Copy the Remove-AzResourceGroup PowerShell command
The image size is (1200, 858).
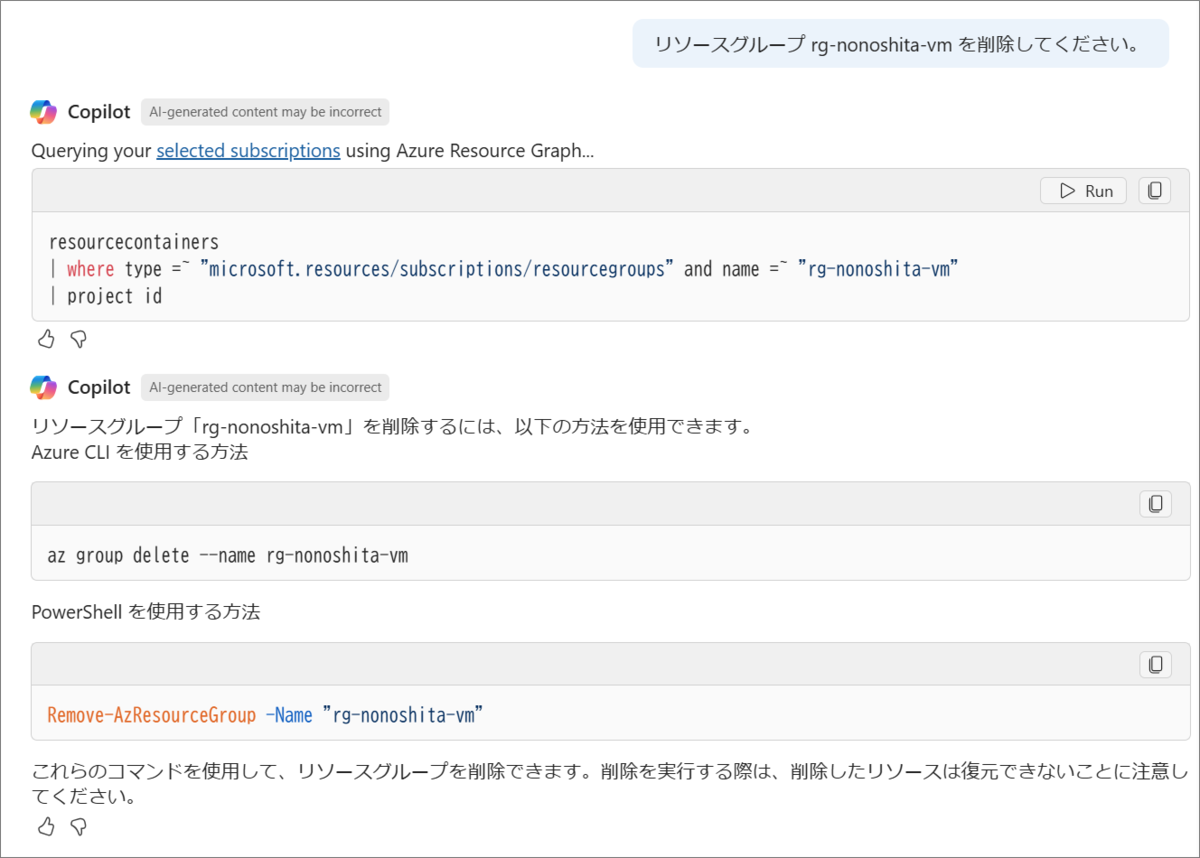click(1155, 664)
